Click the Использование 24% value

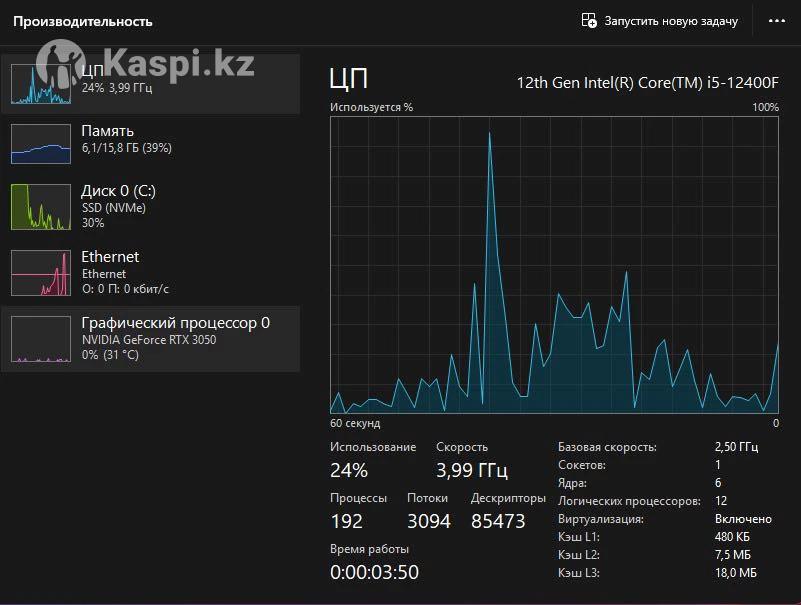tap(349, 470)
